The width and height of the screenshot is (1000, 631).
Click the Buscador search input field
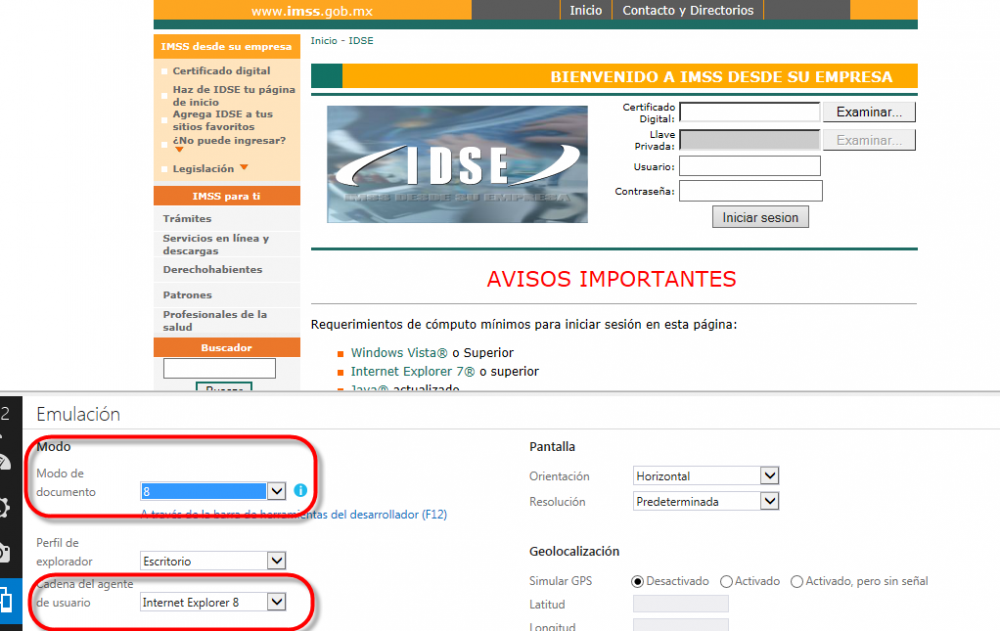coord(219,368)
